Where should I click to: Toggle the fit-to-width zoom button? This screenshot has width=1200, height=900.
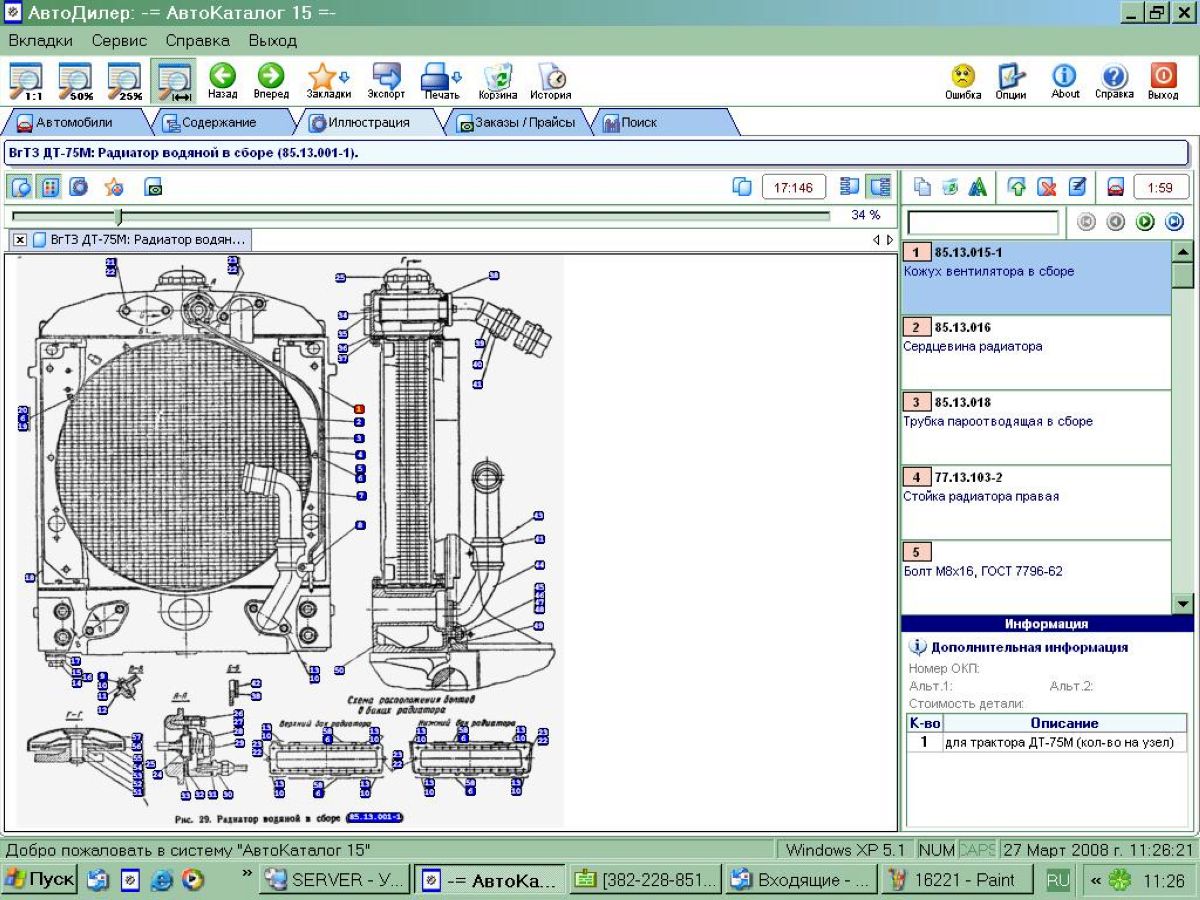(174, 80)
